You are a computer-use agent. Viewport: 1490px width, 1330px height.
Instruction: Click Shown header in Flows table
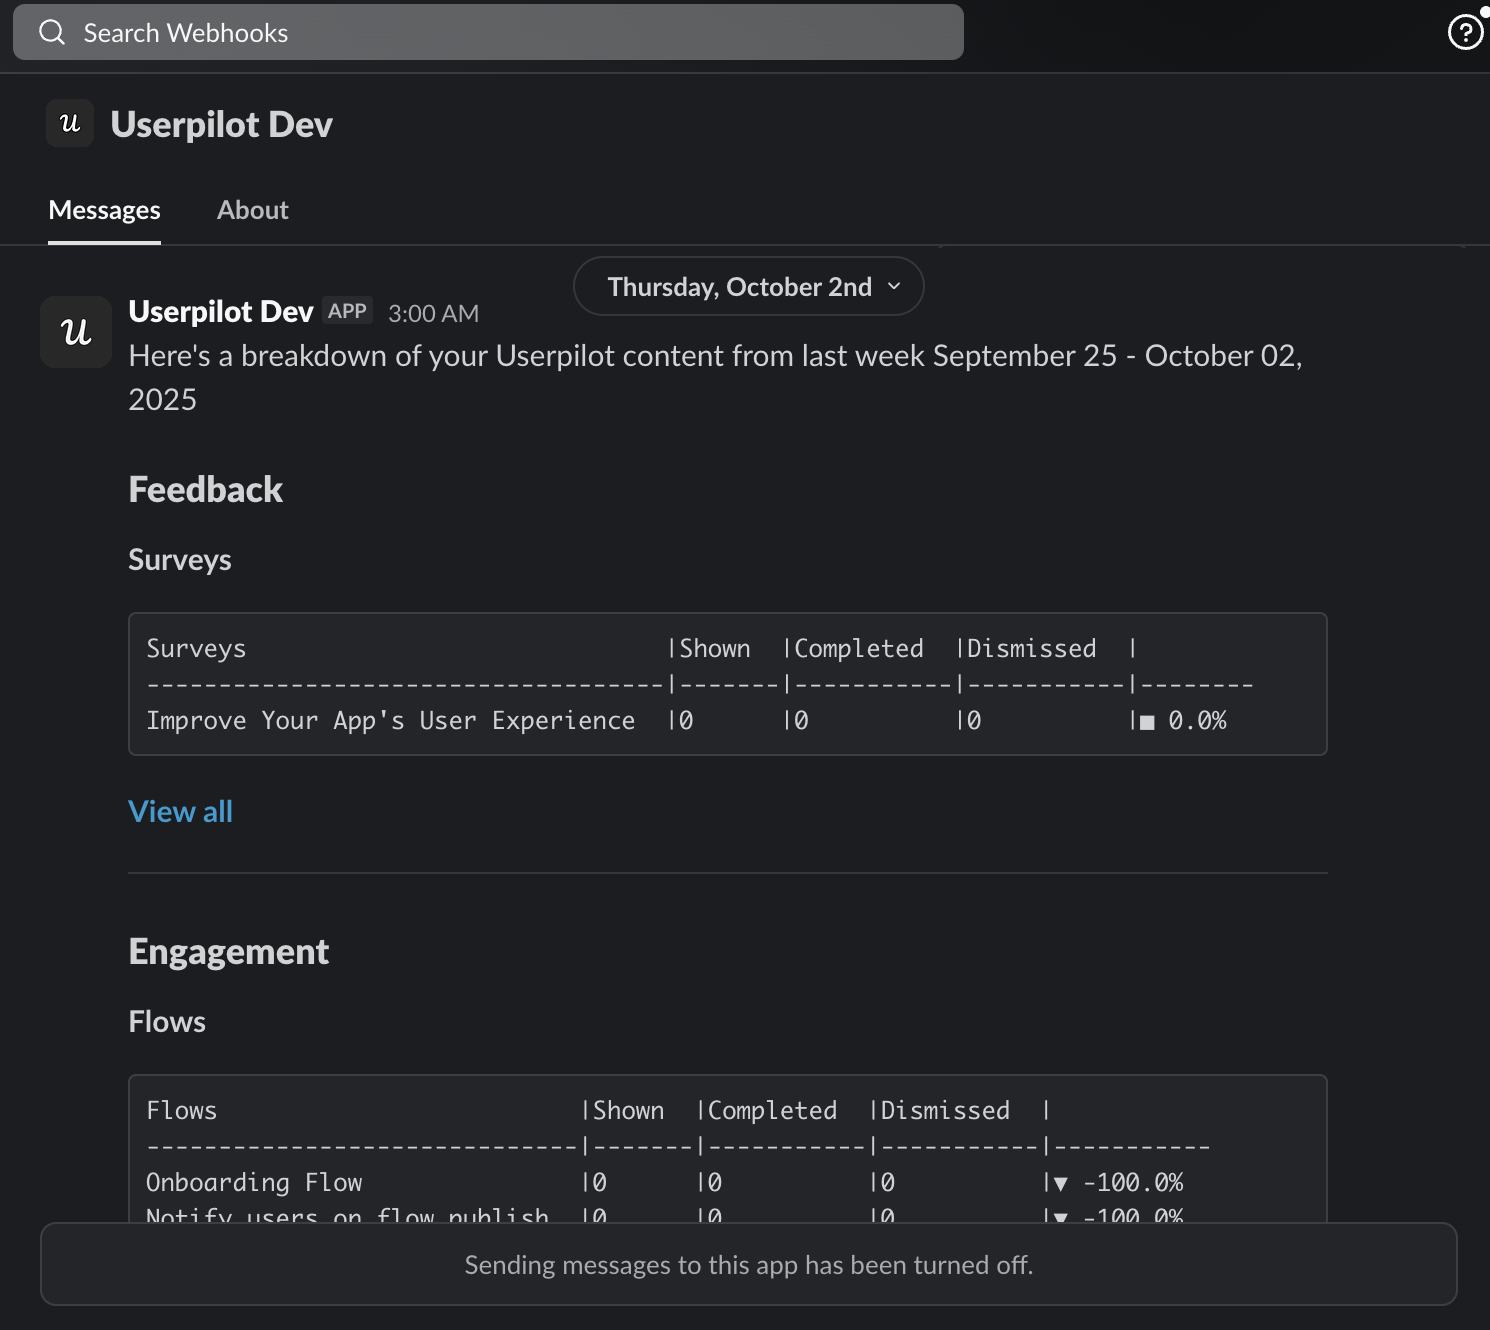click(x=629, y=1111)
